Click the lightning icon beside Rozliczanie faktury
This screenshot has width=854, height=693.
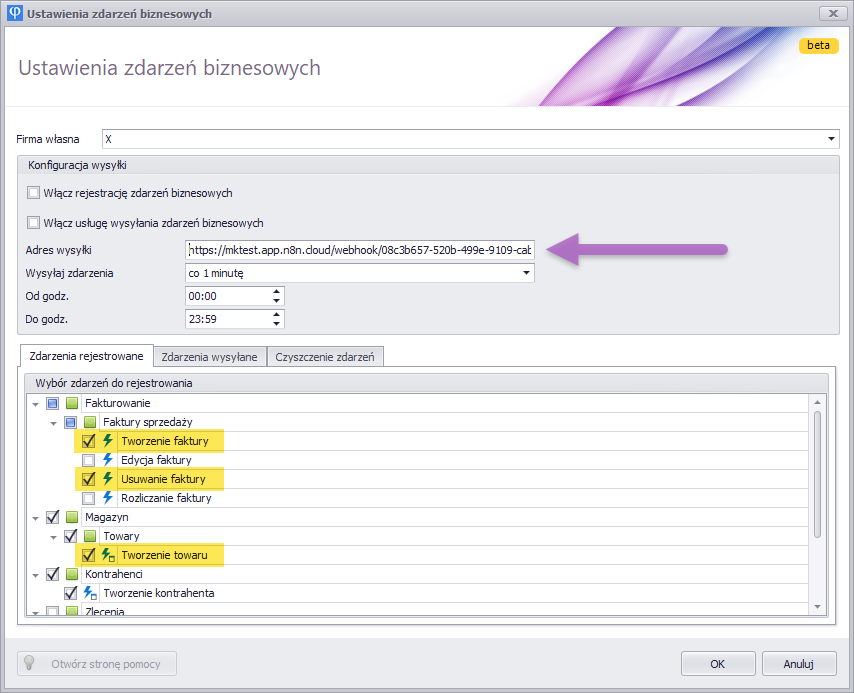point(108,498)
